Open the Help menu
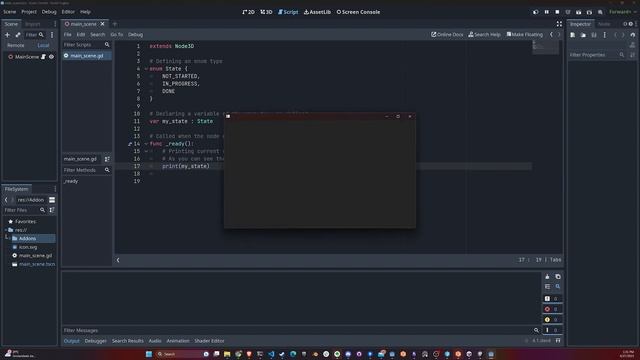This screenshot has height=360, width=640. pyautogui.click(x=85, y=12)
